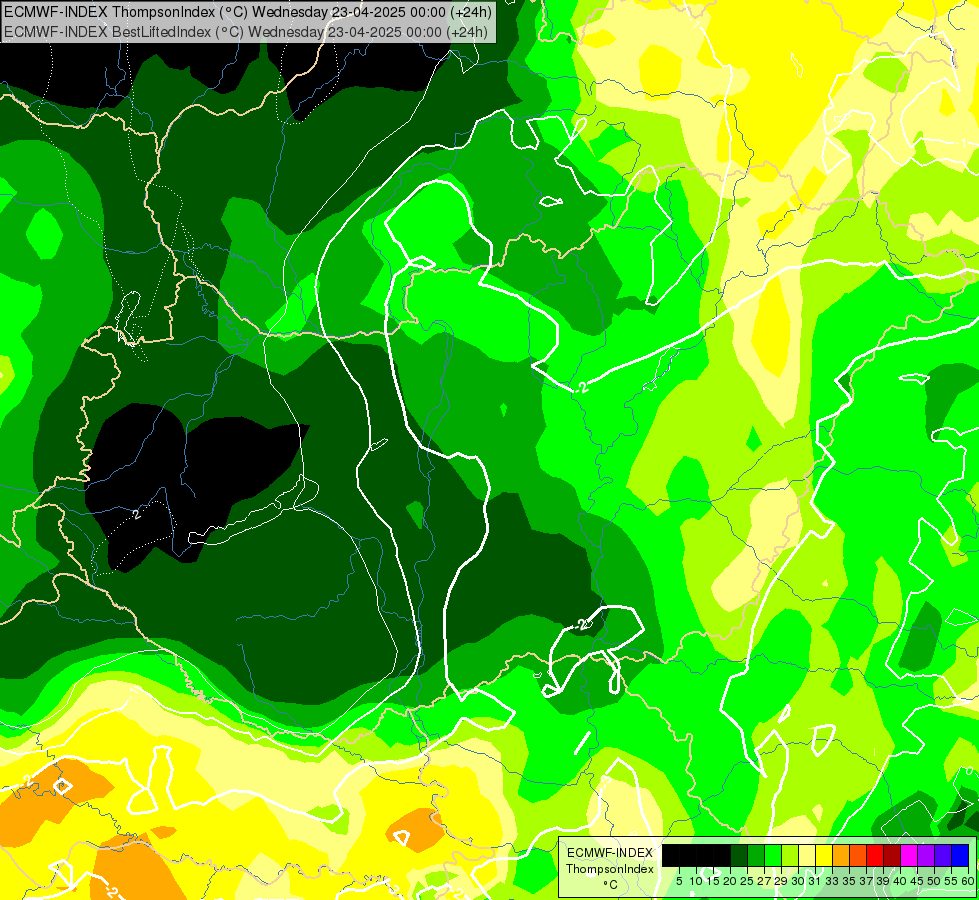The height and width of the screenshot is (900, 979).
Task: Click the legend tick label '10'
Action: point(696,881)
